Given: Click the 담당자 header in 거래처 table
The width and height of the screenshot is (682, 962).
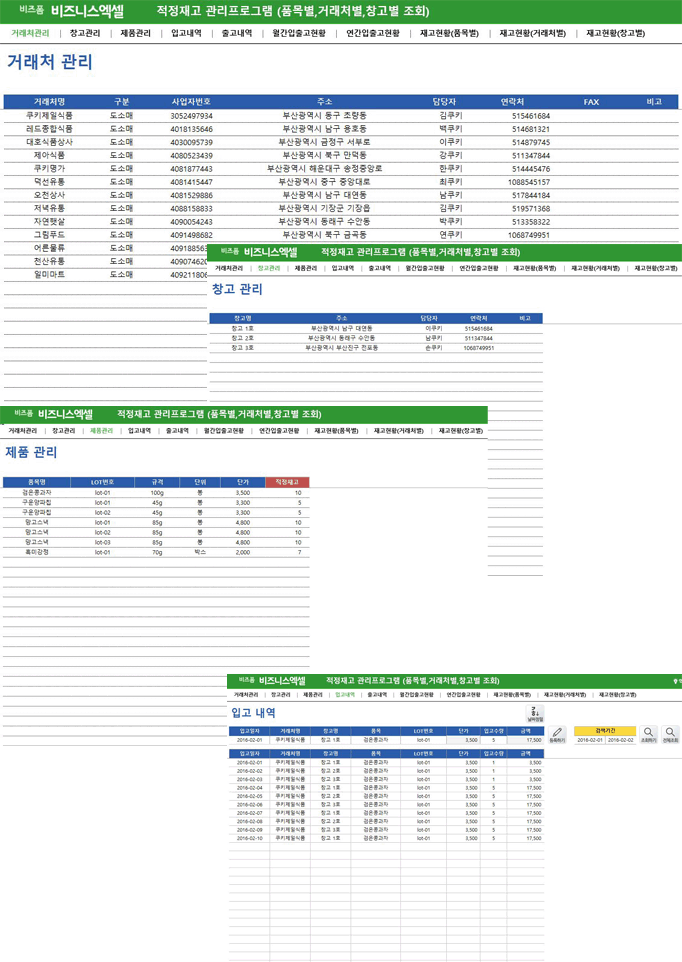Looking at the screenshot, I should click(444, 102).
